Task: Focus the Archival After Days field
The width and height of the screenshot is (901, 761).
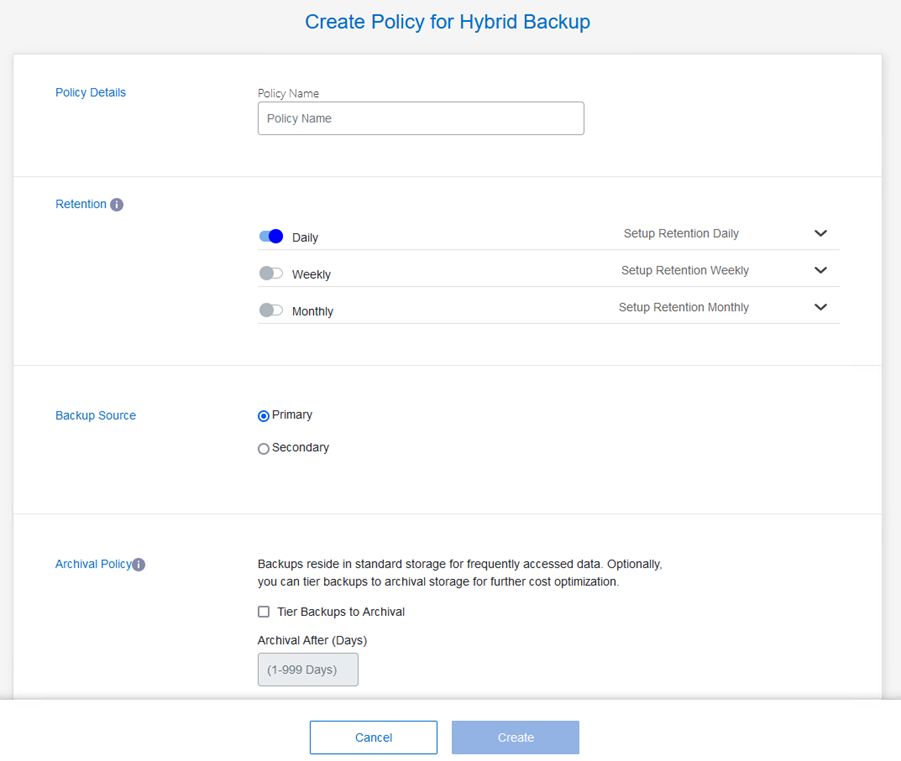Action: click(x=307, y=670)
